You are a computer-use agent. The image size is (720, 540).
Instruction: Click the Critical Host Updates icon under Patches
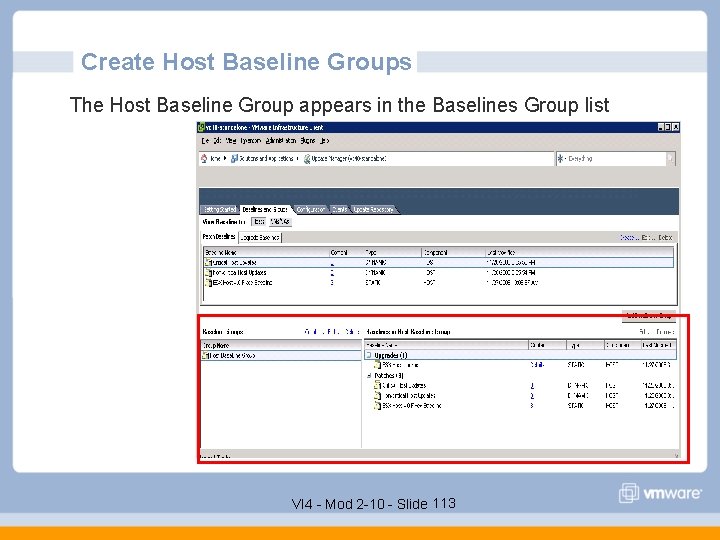pos(377,385)
